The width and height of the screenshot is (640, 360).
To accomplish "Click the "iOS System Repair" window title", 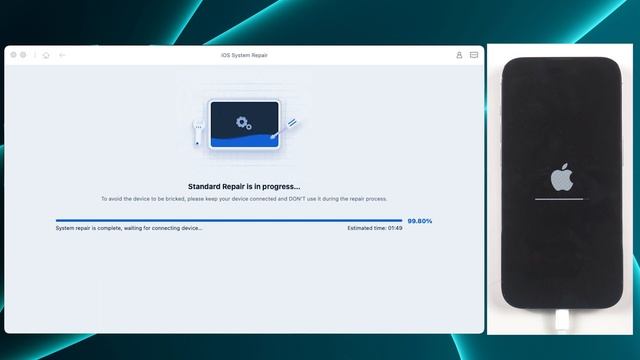I will coord(244,55).
